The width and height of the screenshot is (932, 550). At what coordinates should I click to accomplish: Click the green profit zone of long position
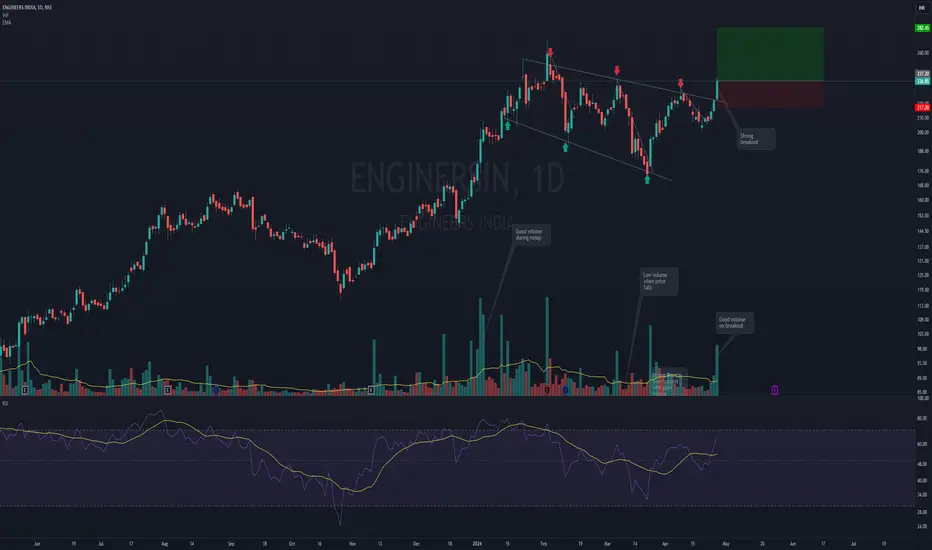pyautogui.click(x=770, y=54)
